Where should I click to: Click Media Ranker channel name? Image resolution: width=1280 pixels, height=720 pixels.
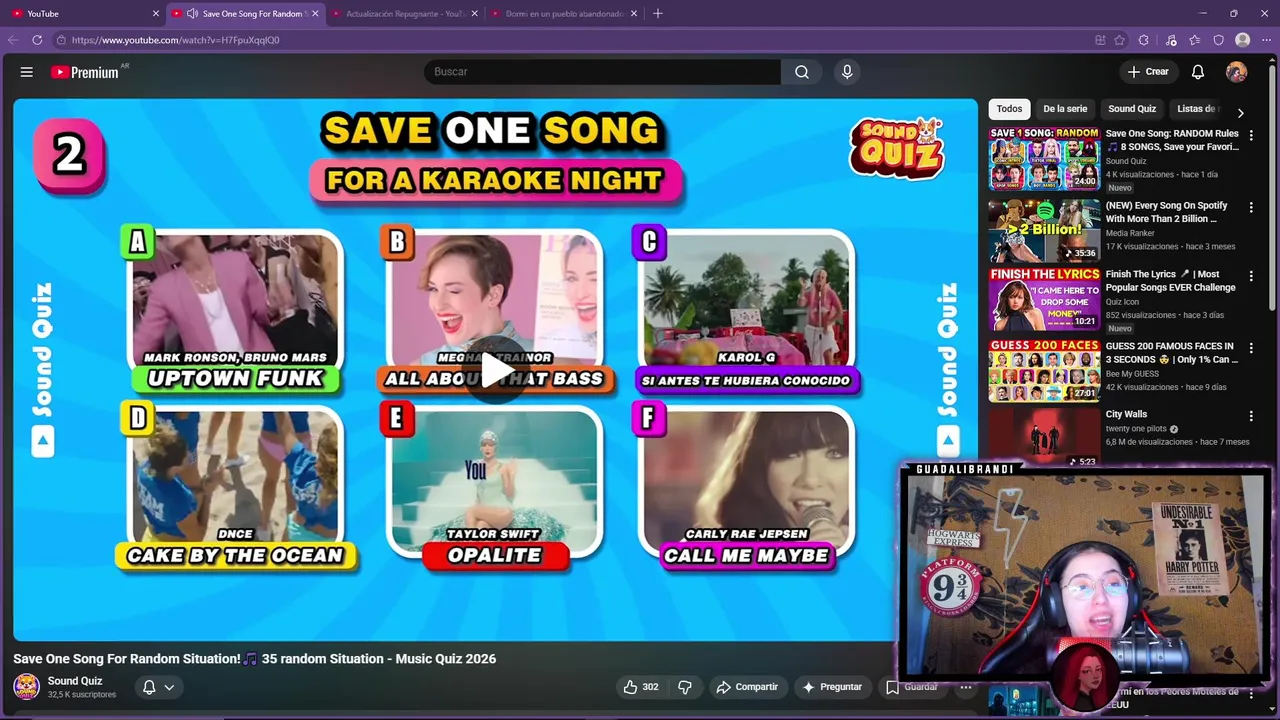[x=1131, y=233]
